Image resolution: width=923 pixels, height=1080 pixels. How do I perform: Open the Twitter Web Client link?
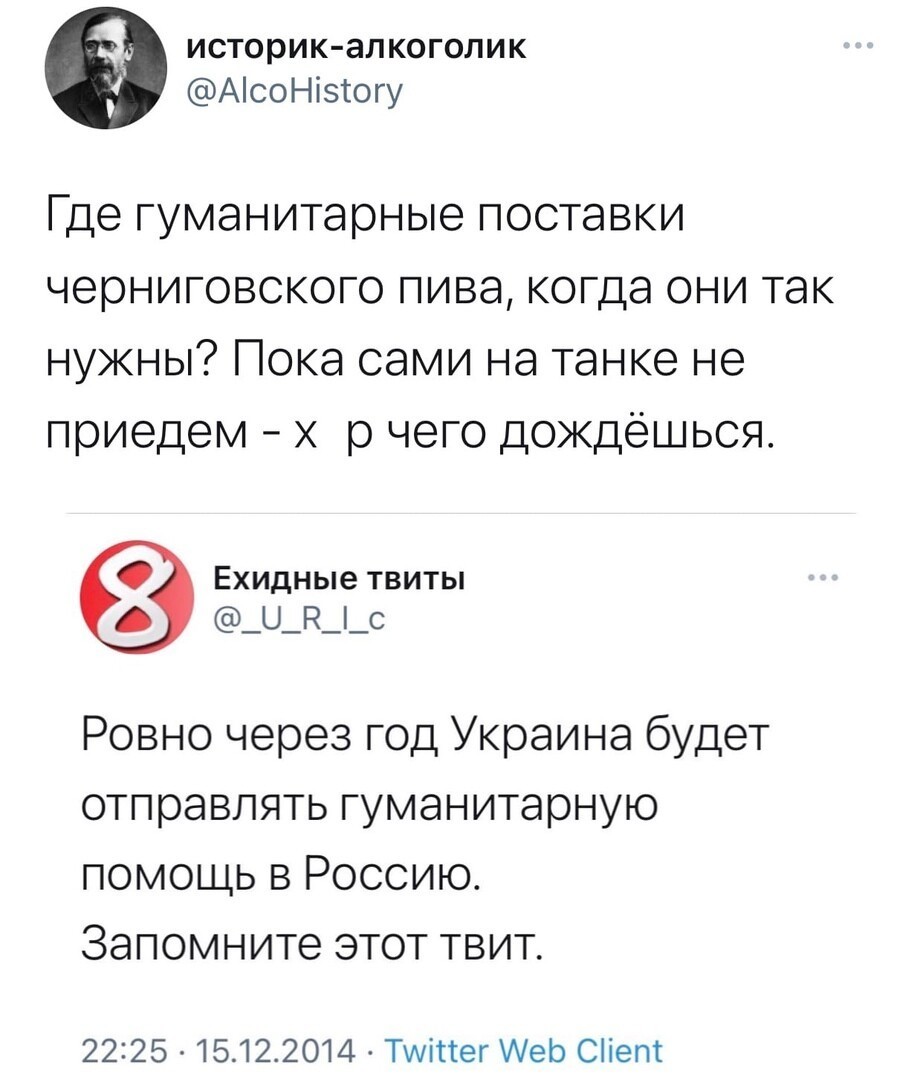pos(523,1051)
